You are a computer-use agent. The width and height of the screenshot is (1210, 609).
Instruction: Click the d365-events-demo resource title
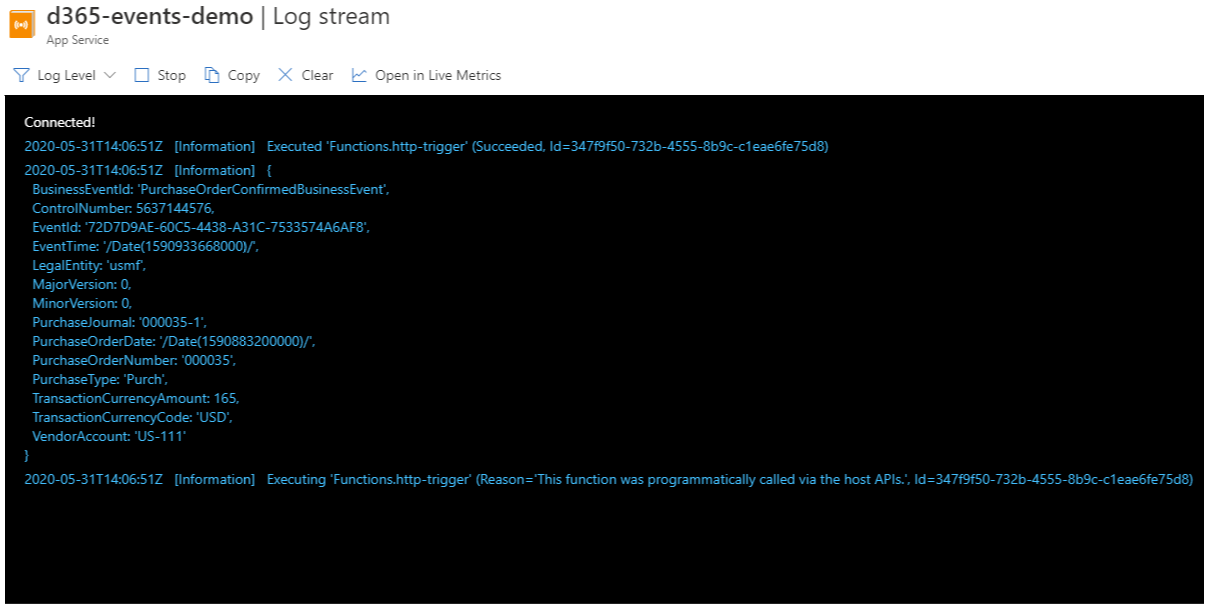coord(149,17)
